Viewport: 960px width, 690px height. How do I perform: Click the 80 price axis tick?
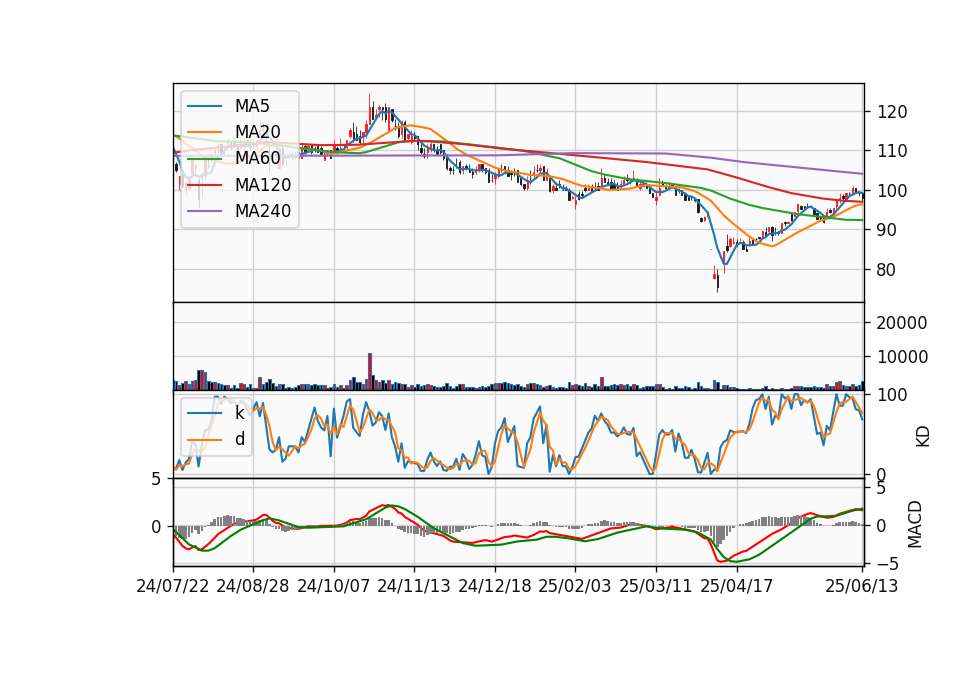(x=887, y=269)
